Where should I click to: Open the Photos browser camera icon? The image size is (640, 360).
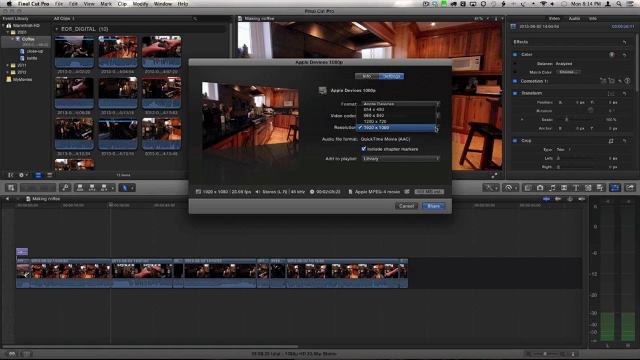540,188
